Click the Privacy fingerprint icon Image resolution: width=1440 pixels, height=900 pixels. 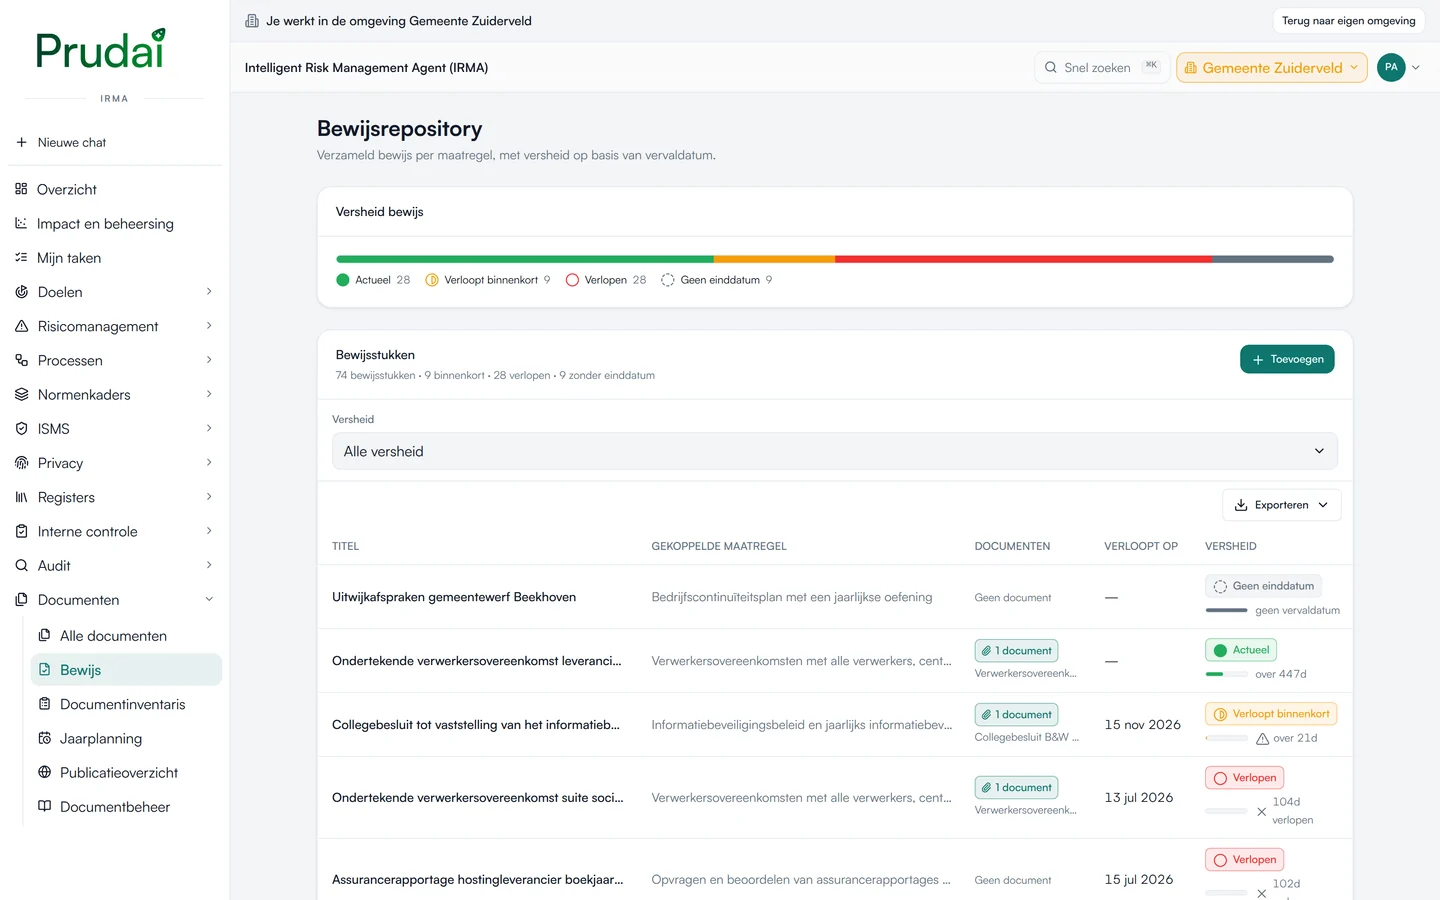click(21, 463)
